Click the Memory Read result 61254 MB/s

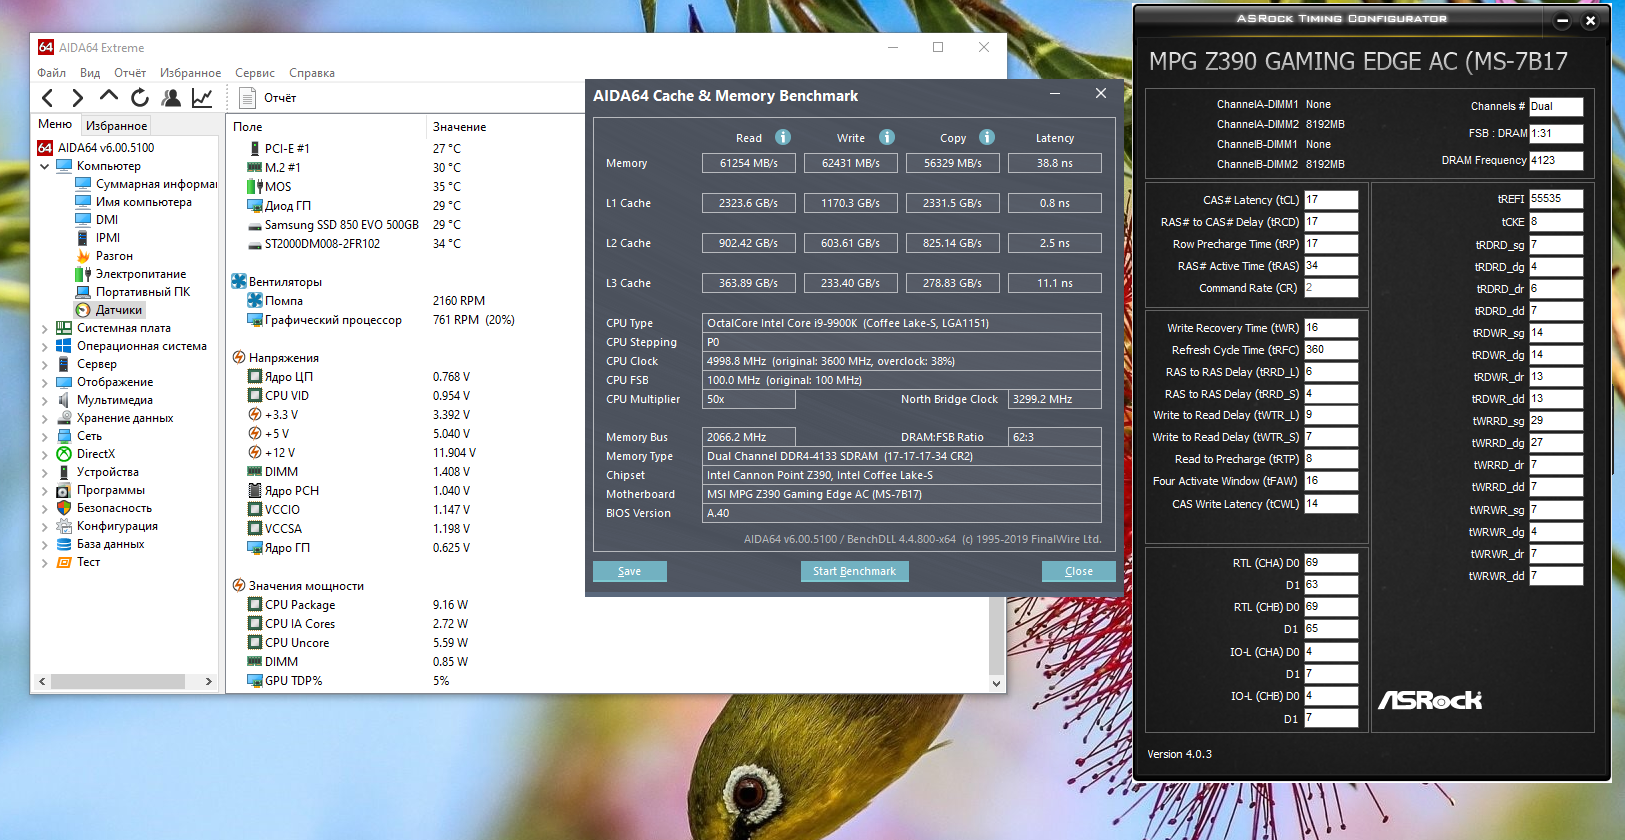pyautogui.click(x=749, y=163)
